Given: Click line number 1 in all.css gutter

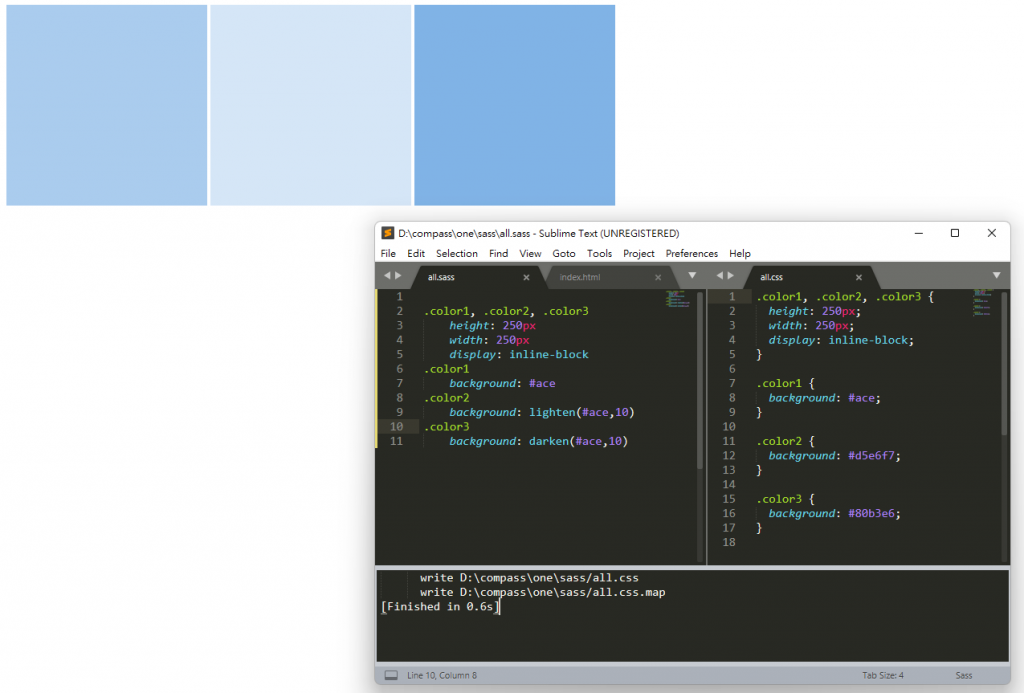Looking at the screenshot, I should point(732,297).
